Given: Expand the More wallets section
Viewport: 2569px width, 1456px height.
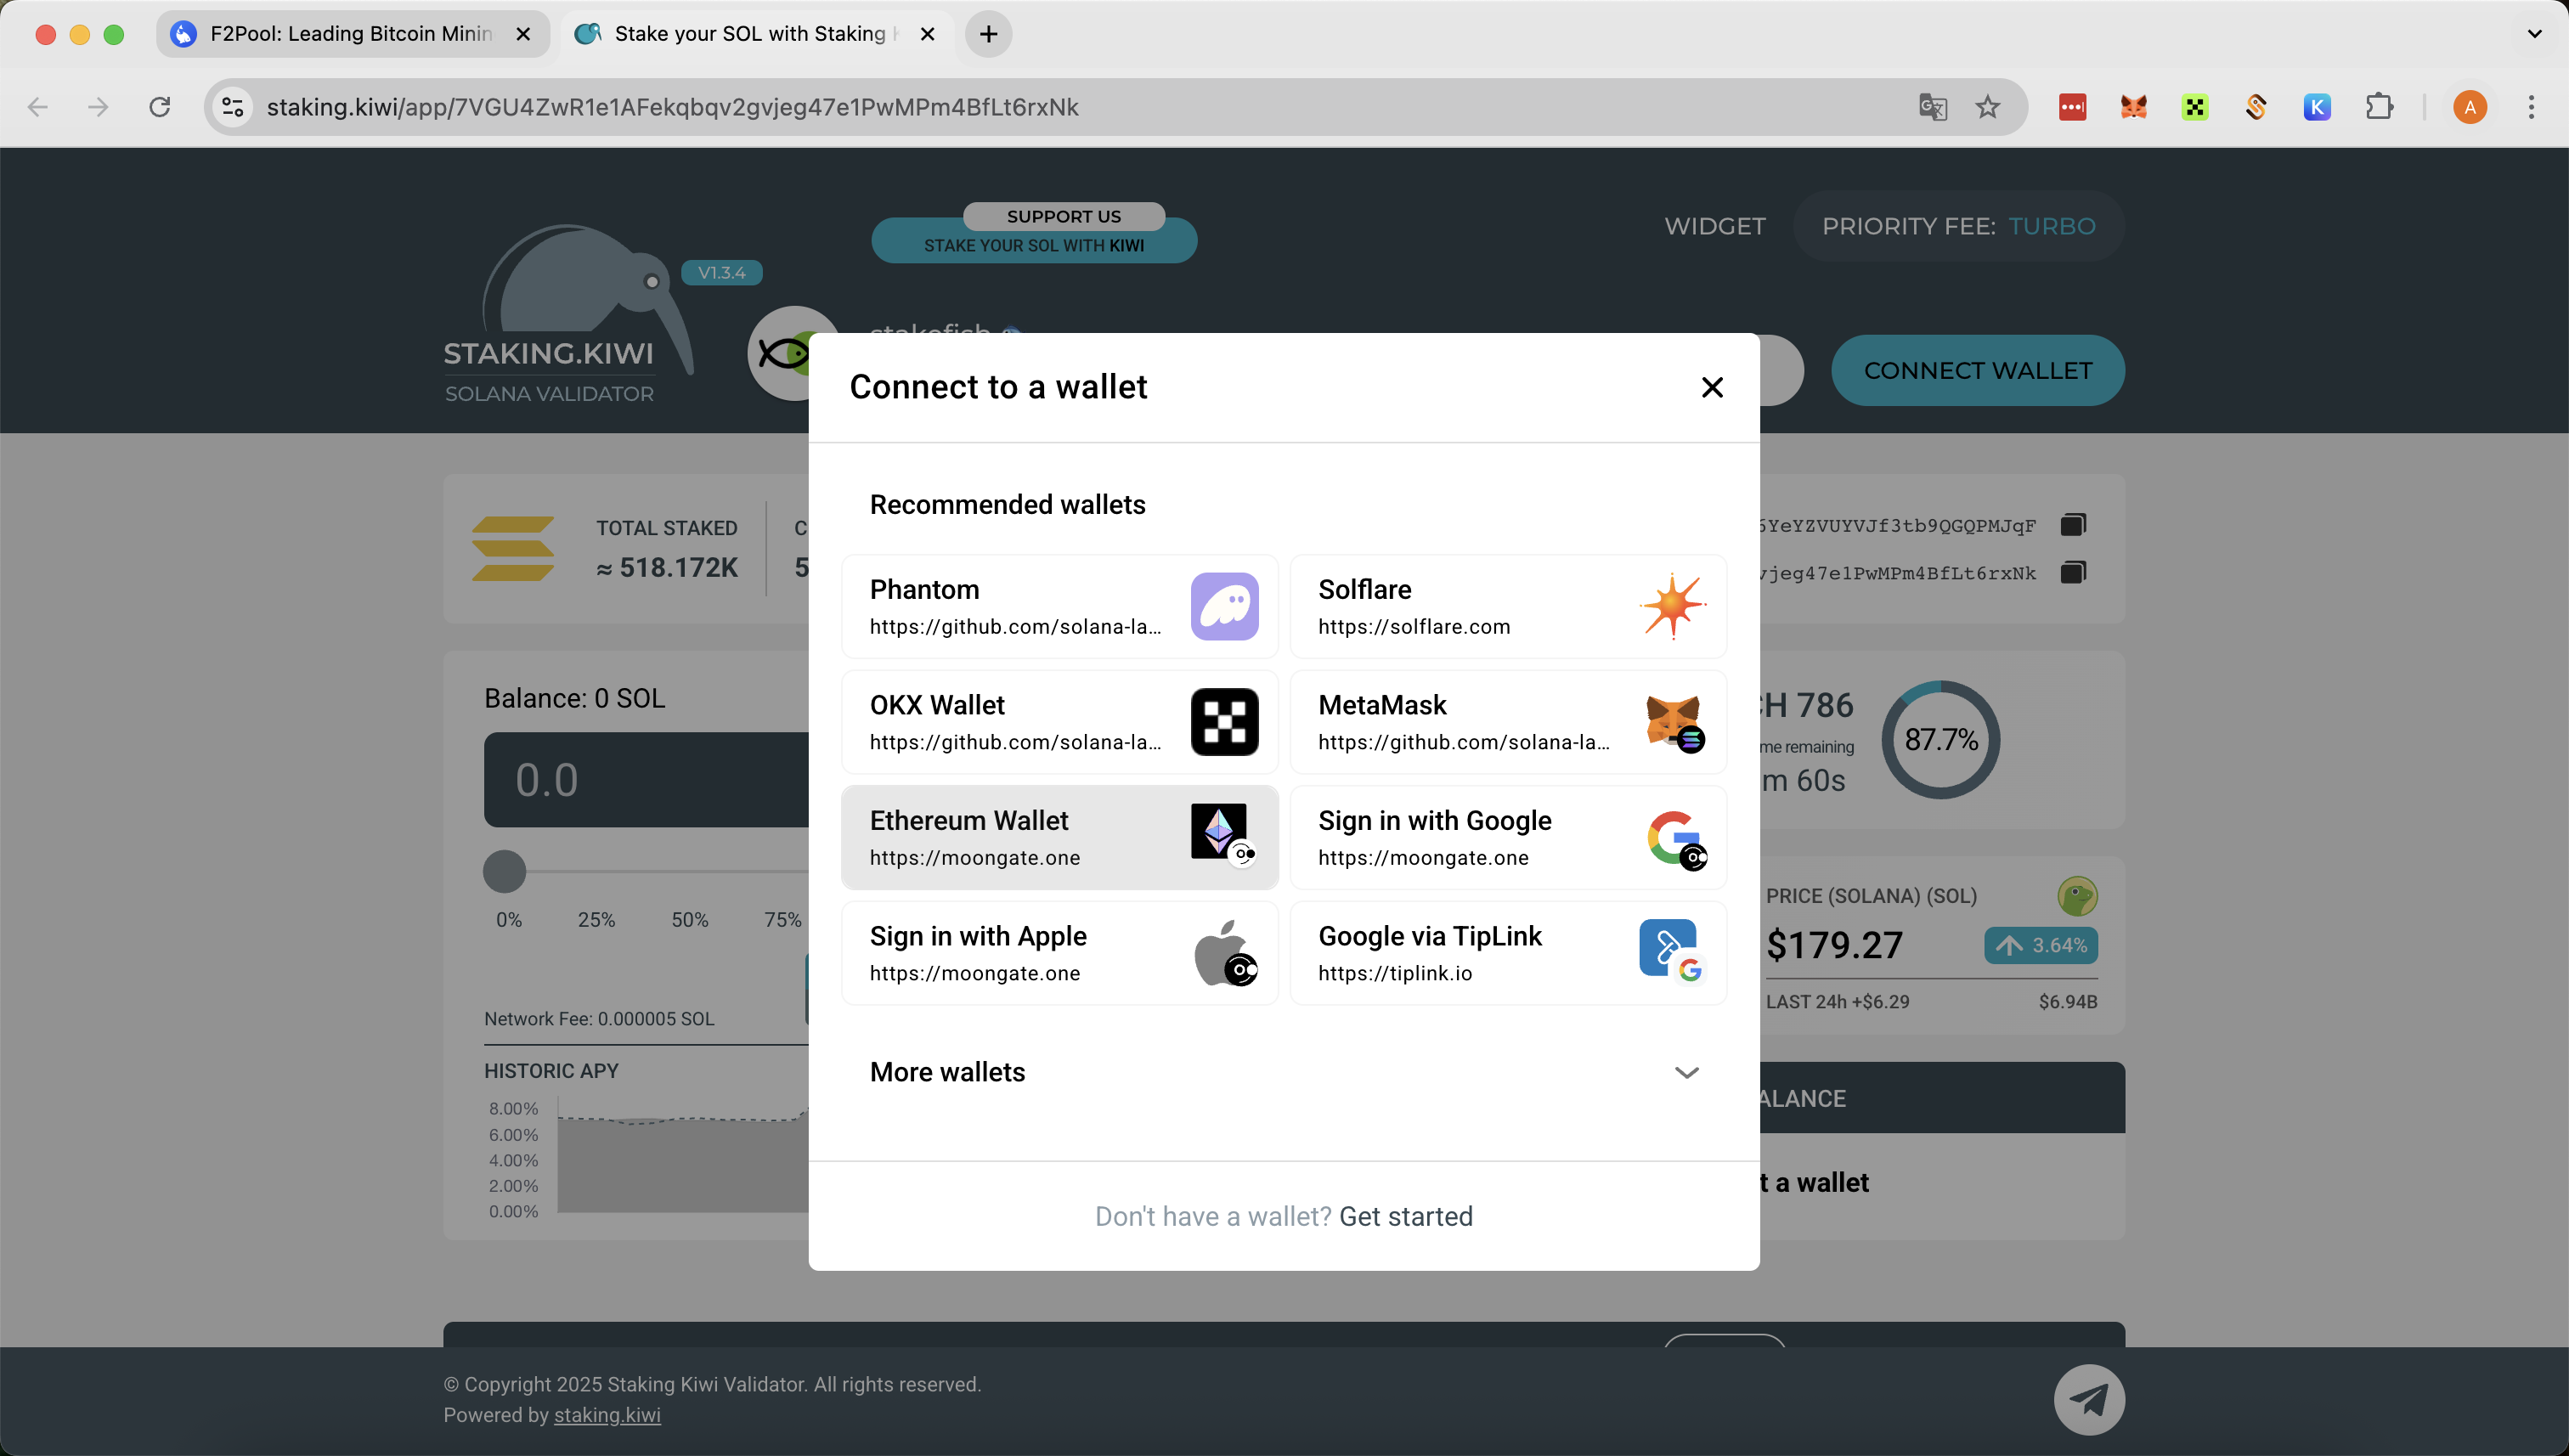Looking at the screenshot, I should click(1284, 1072).
